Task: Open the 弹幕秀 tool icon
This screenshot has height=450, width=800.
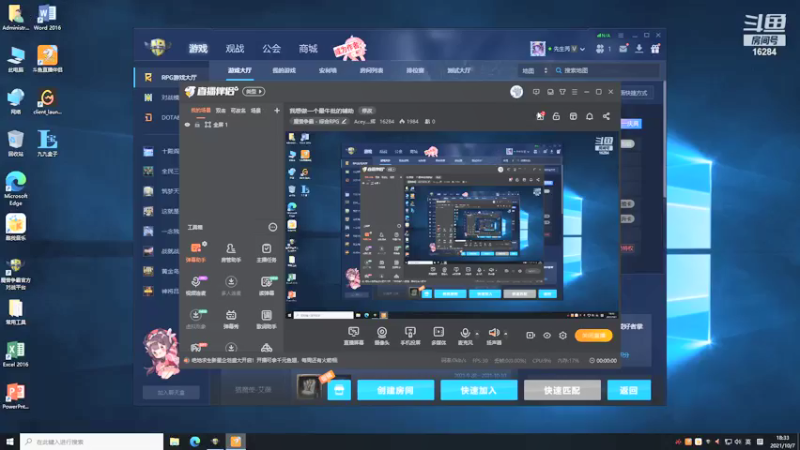Action: 231,319
